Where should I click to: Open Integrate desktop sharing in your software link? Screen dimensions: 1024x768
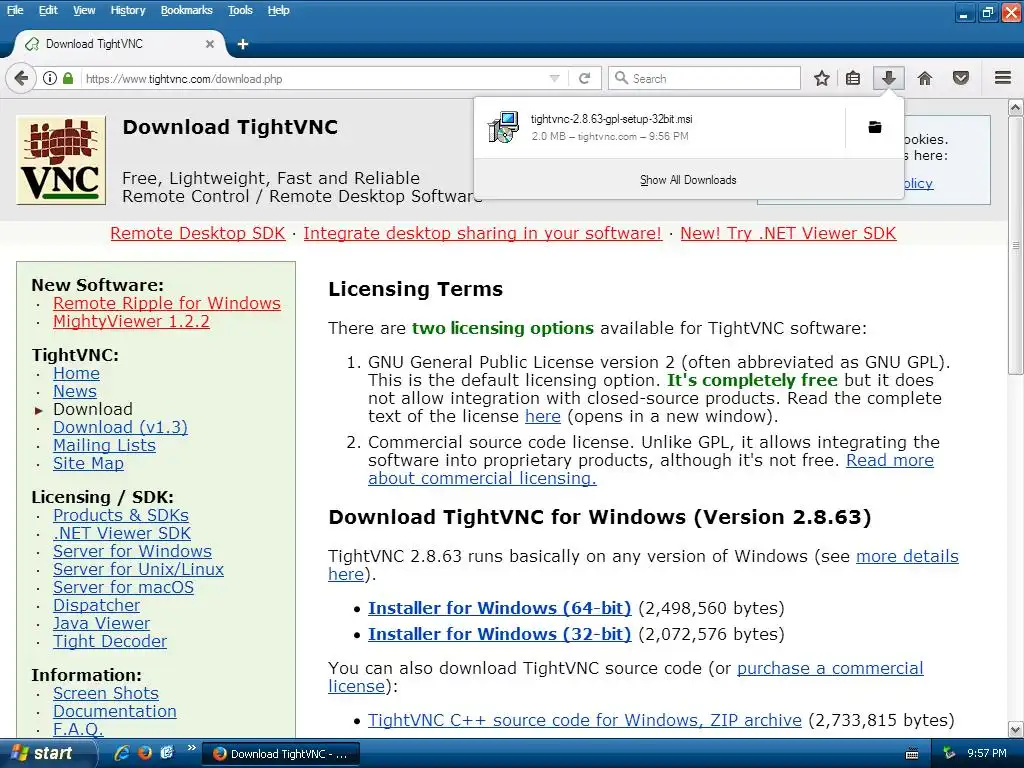[482, 233]
